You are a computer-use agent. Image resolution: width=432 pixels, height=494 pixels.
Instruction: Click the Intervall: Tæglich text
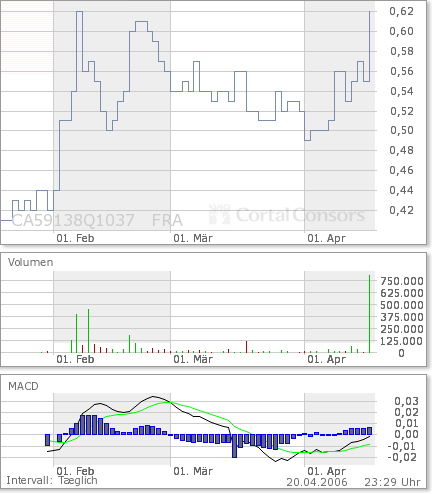[x=52, y=480]
